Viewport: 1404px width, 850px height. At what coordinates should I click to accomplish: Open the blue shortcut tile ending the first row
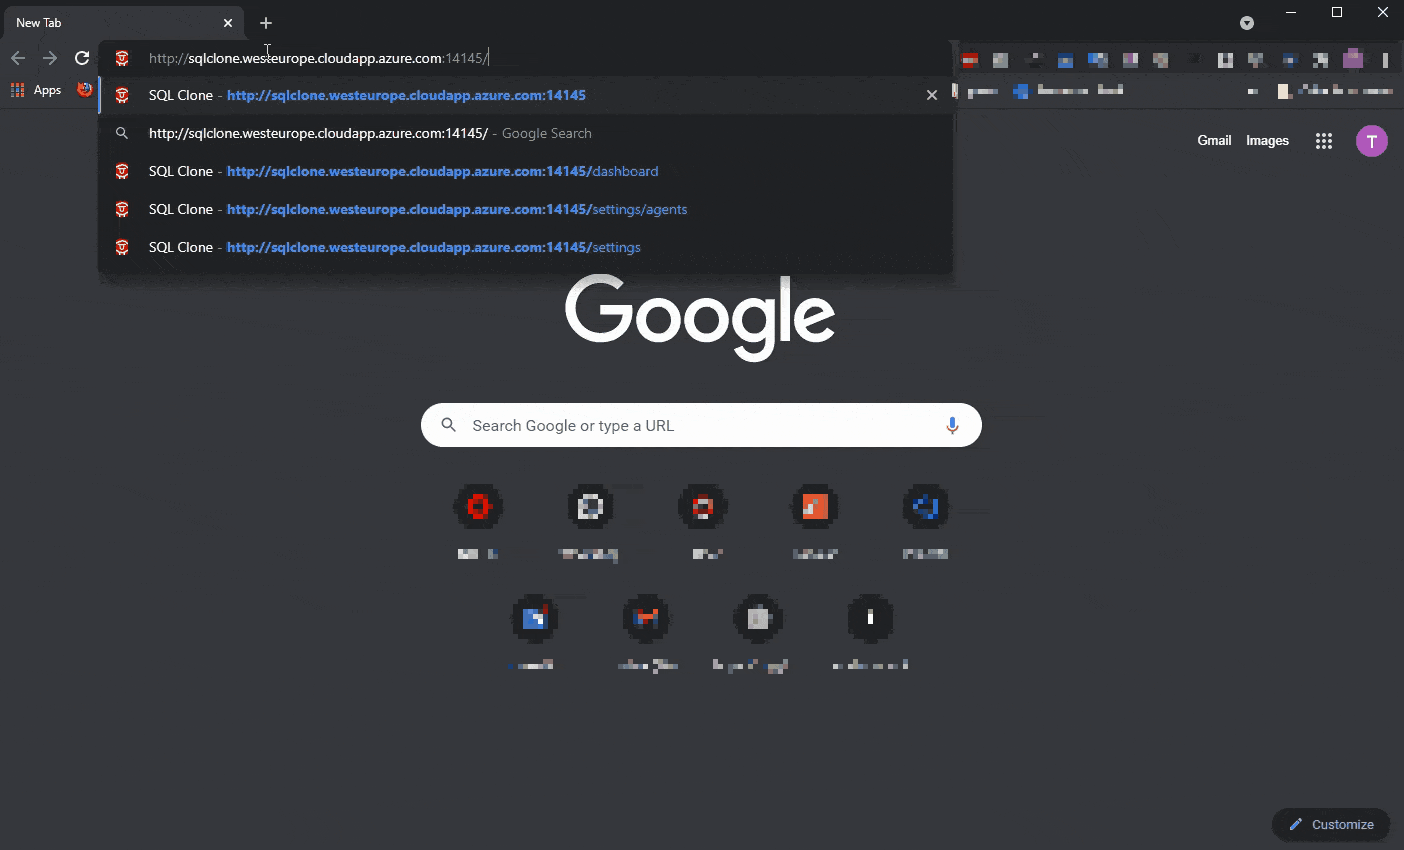pyautogui.click(x=926, y=507)
